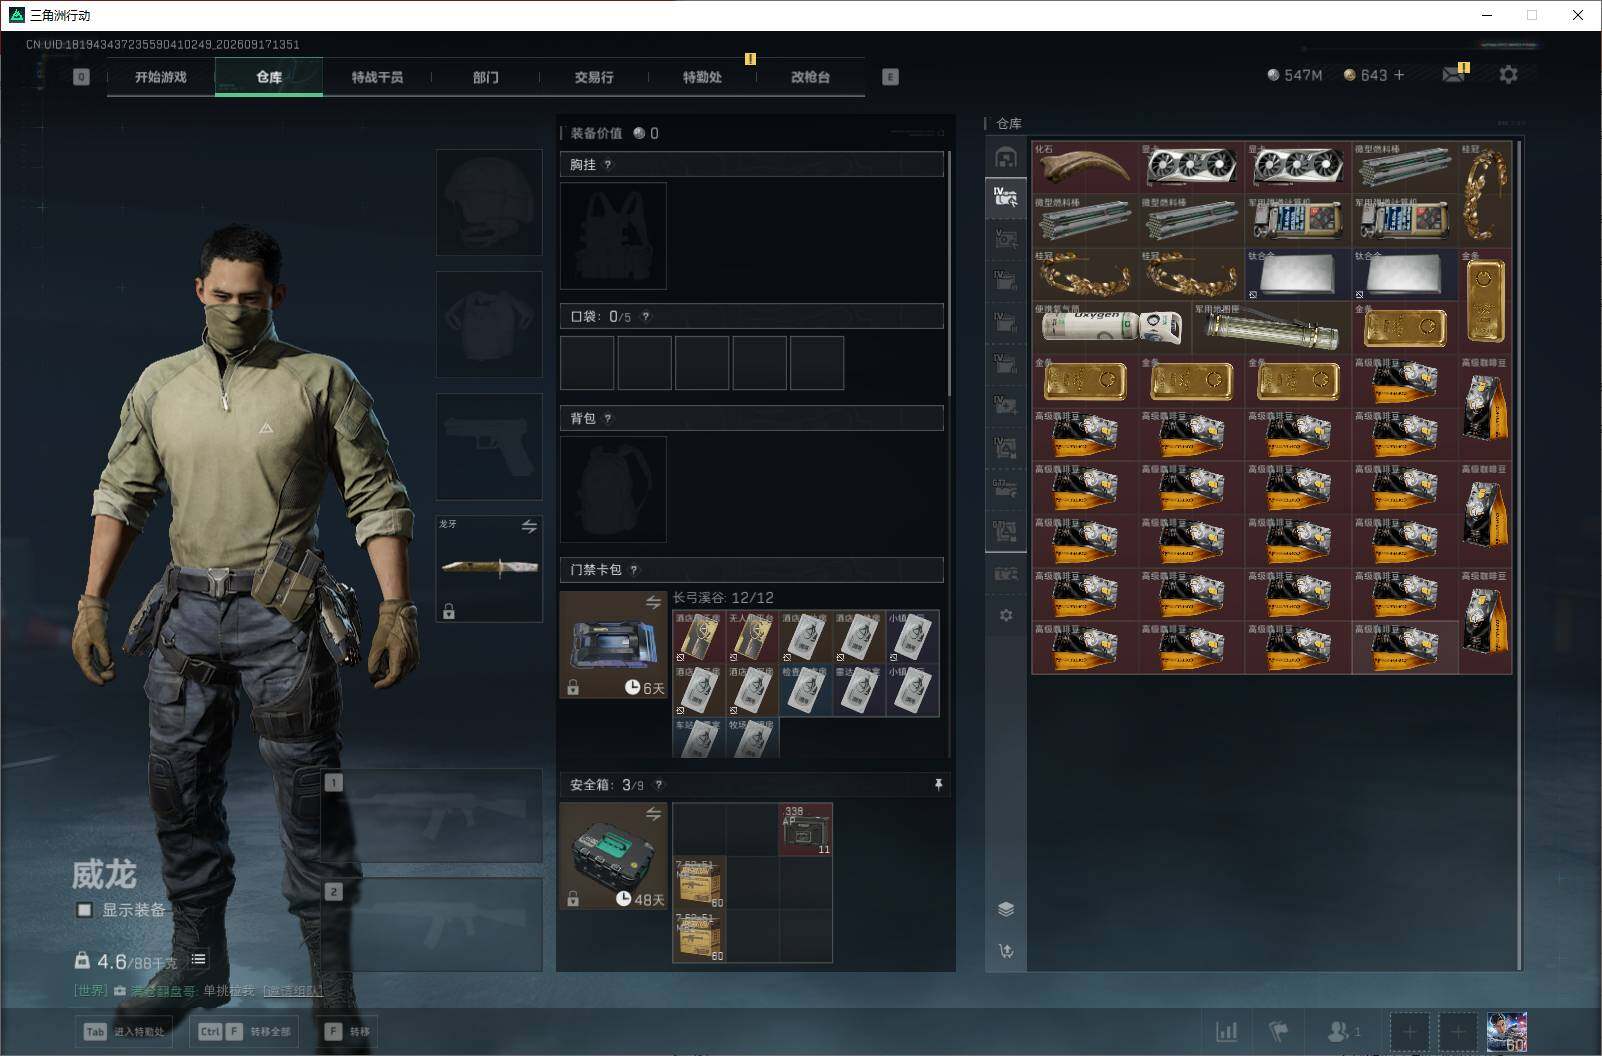Screen dimensions: 1602x1056
Task: Select the highlighted second stash container tab
Action: [1006, 197]
